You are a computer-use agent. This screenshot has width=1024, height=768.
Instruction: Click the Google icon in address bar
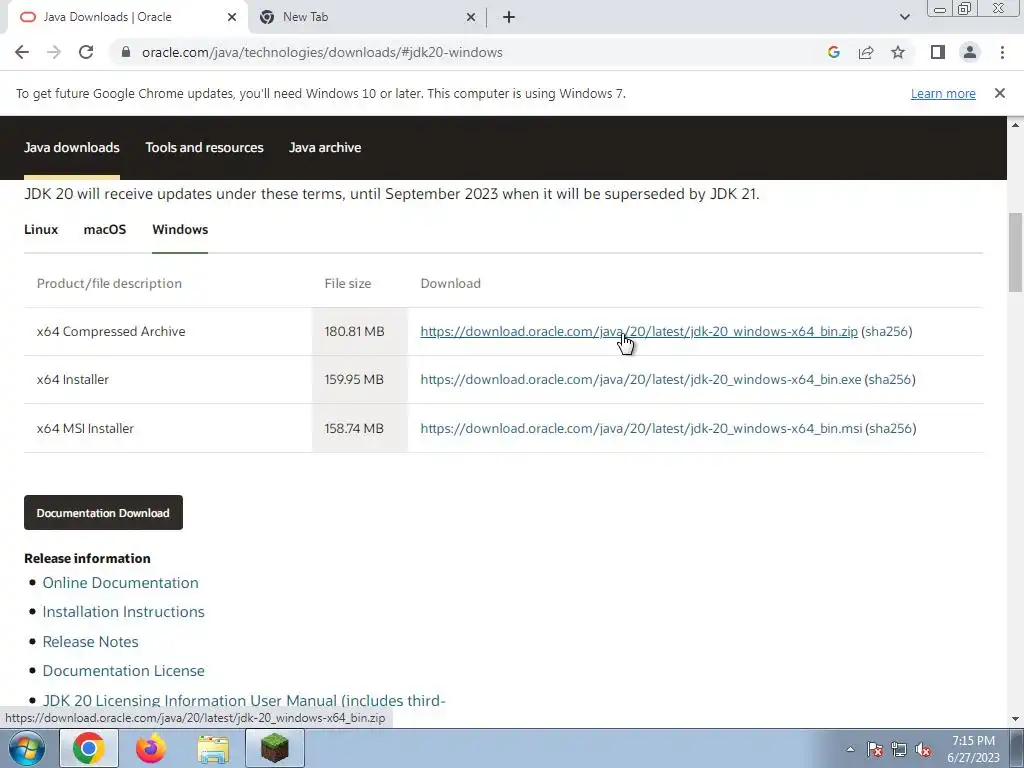tap(833, 52)
